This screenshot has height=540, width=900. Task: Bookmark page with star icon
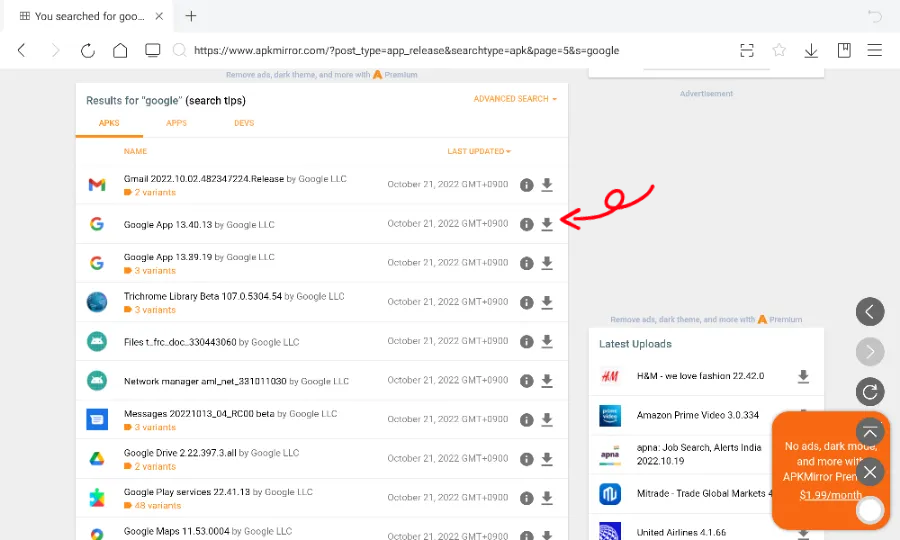[x=779, y=50]
